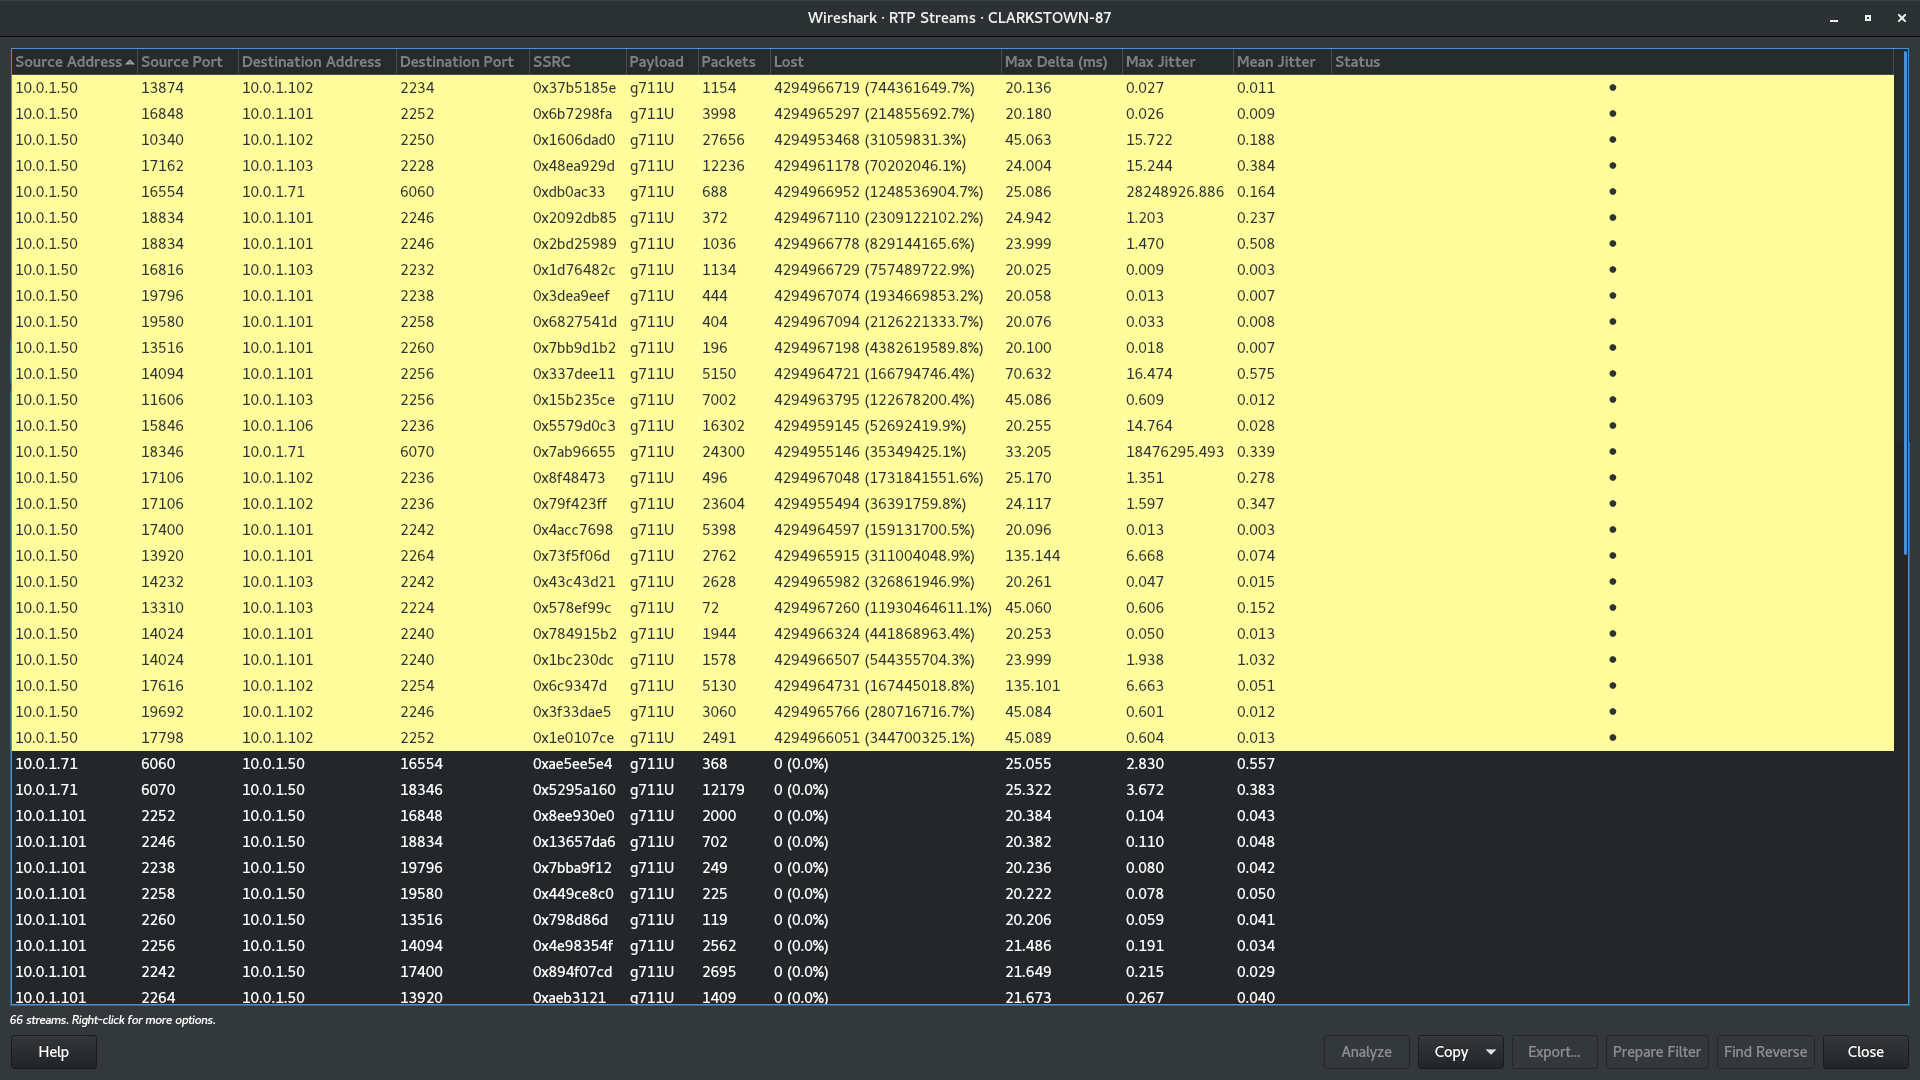Sort by Source Address column header

(x=74, y=62)
